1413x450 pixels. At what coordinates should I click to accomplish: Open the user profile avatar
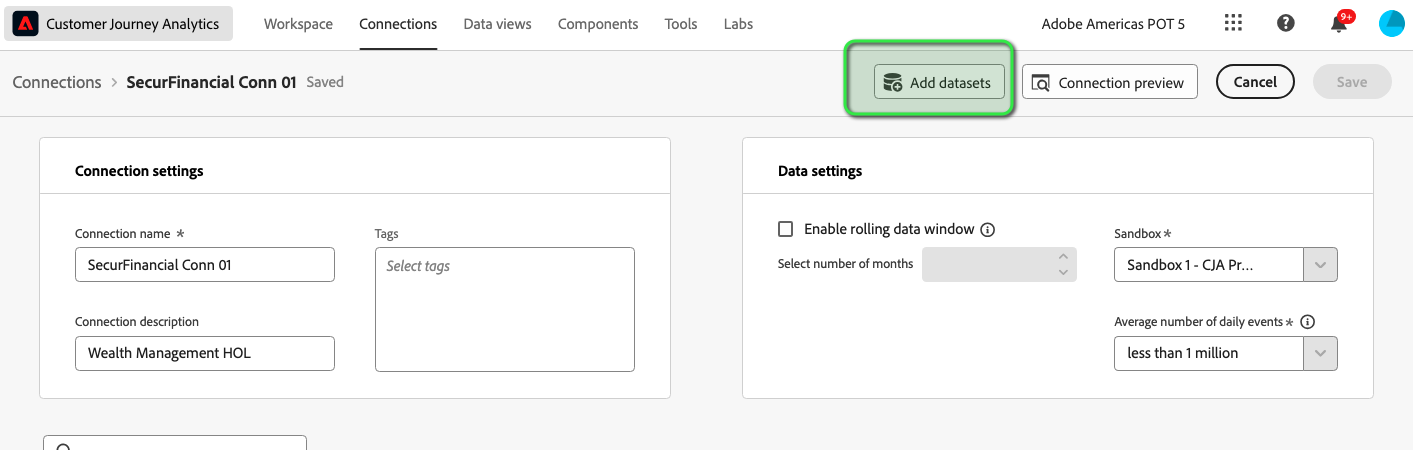pos(1391,24)
